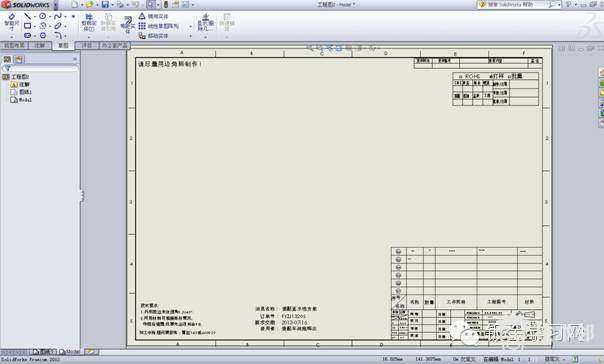This screenshot has height=364, width=604.
Task: Select the Arc sketch tool
Action: pyautogui.click(x=43, y=26)
